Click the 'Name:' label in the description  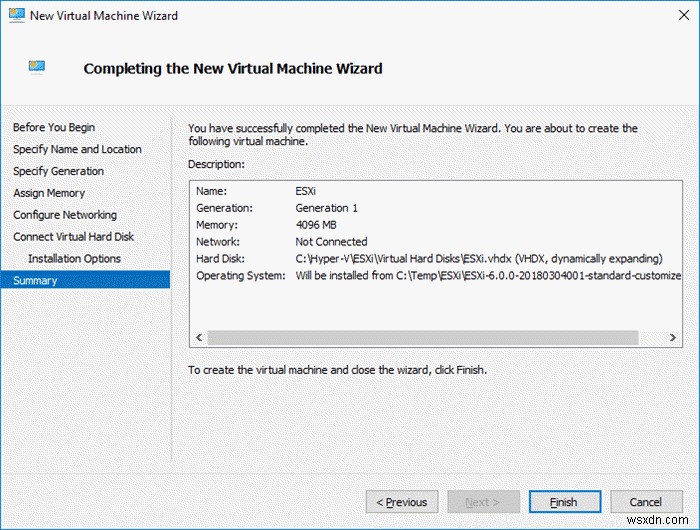(x=212, y=191)
